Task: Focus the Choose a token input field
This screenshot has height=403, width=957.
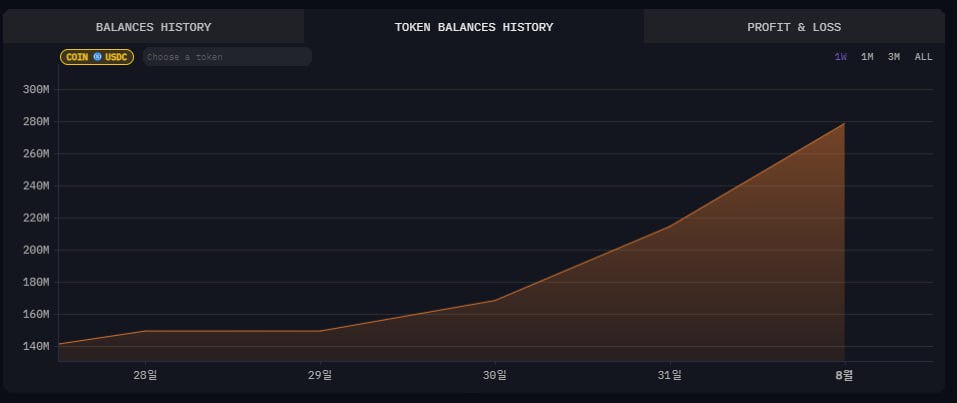Action: tap(227, 57)
